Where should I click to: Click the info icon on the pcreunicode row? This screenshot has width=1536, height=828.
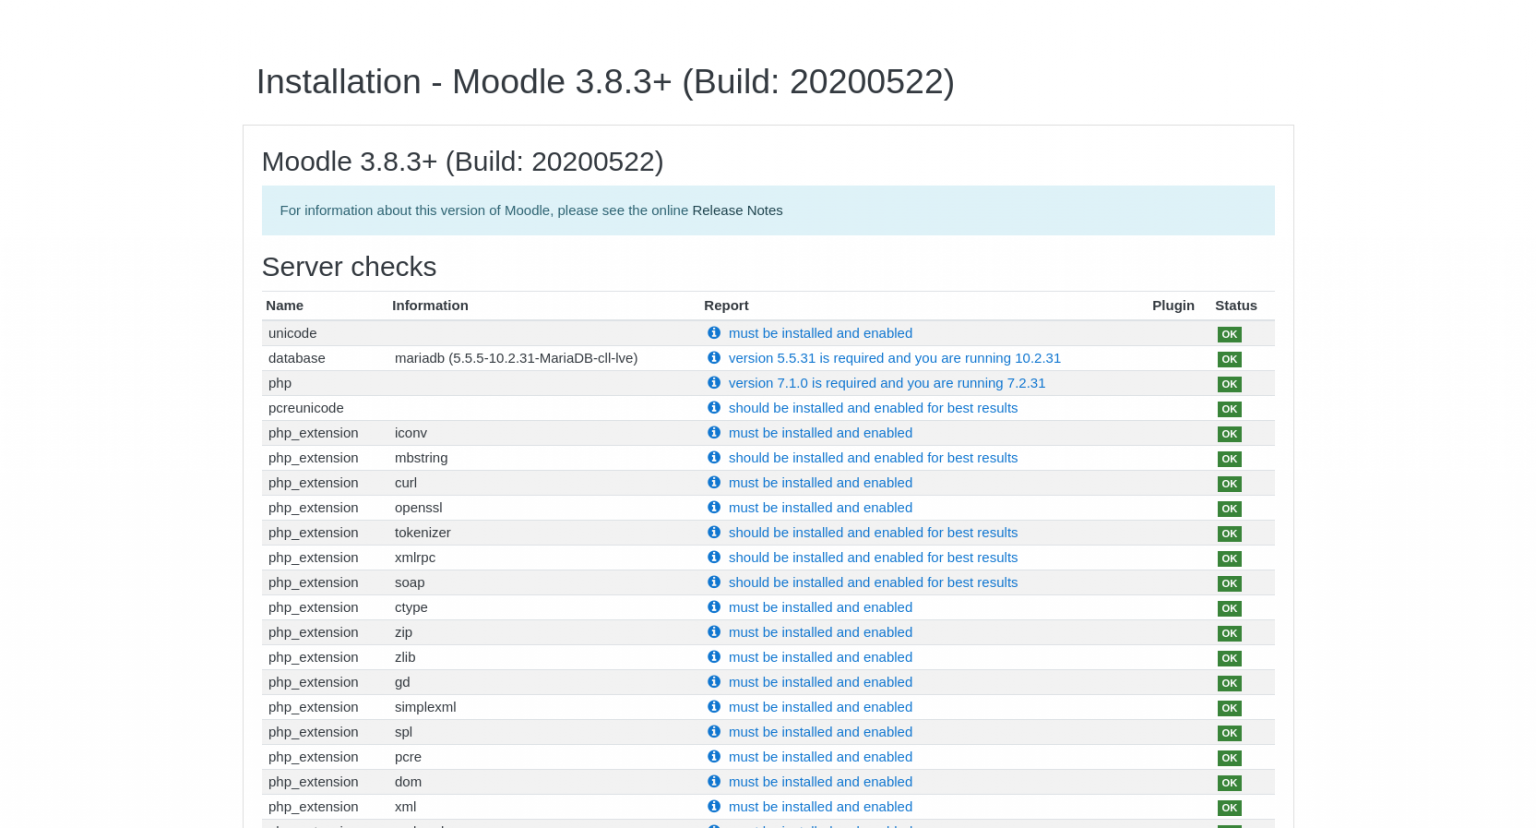coord(714,408)
